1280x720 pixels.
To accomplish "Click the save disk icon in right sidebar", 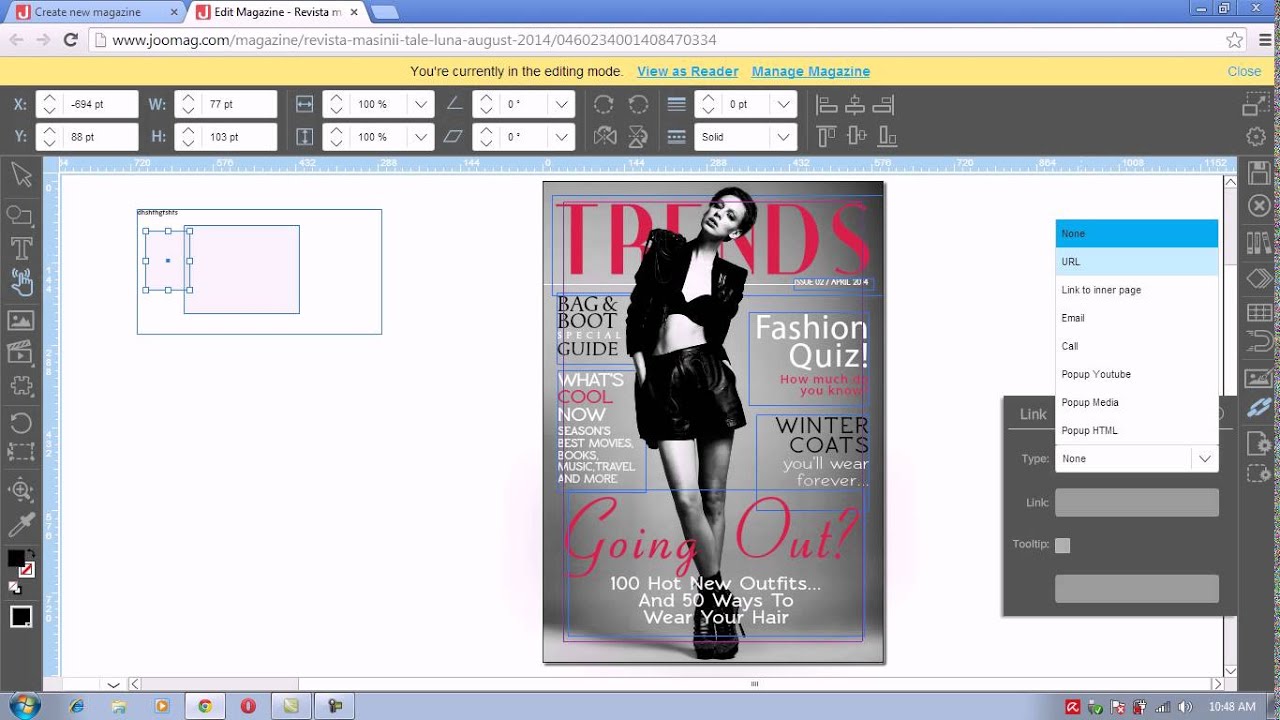I will [x=1259, y=172].
